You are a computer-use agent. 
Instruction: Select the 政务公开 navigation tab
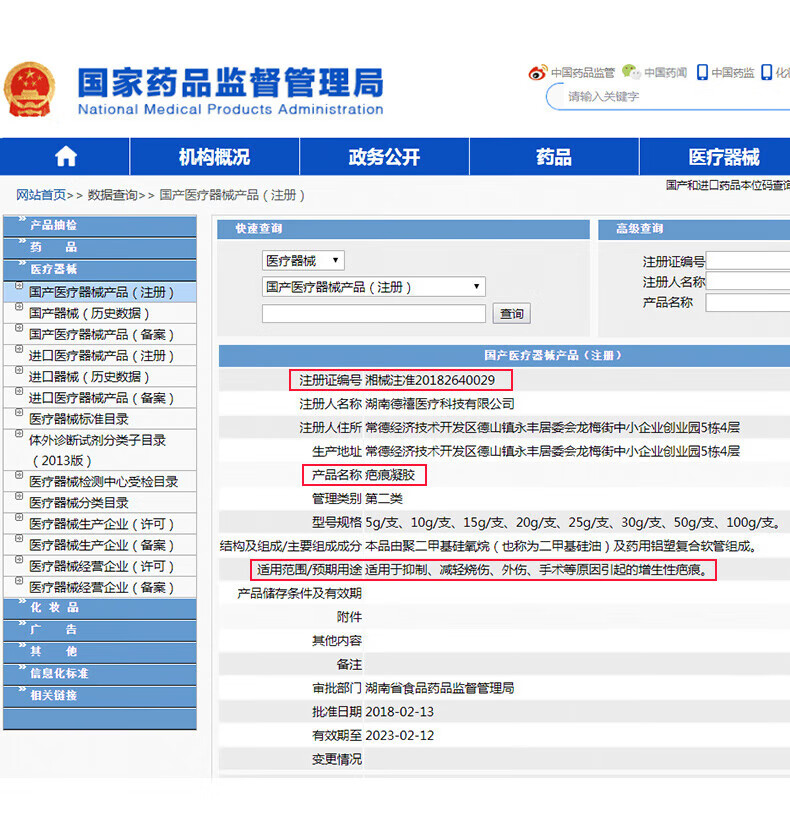[384, 157]
